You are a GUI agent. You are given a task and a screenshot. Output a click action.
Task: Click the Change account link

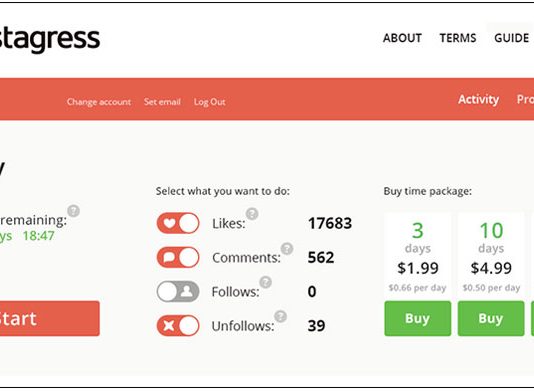point(99,102)
